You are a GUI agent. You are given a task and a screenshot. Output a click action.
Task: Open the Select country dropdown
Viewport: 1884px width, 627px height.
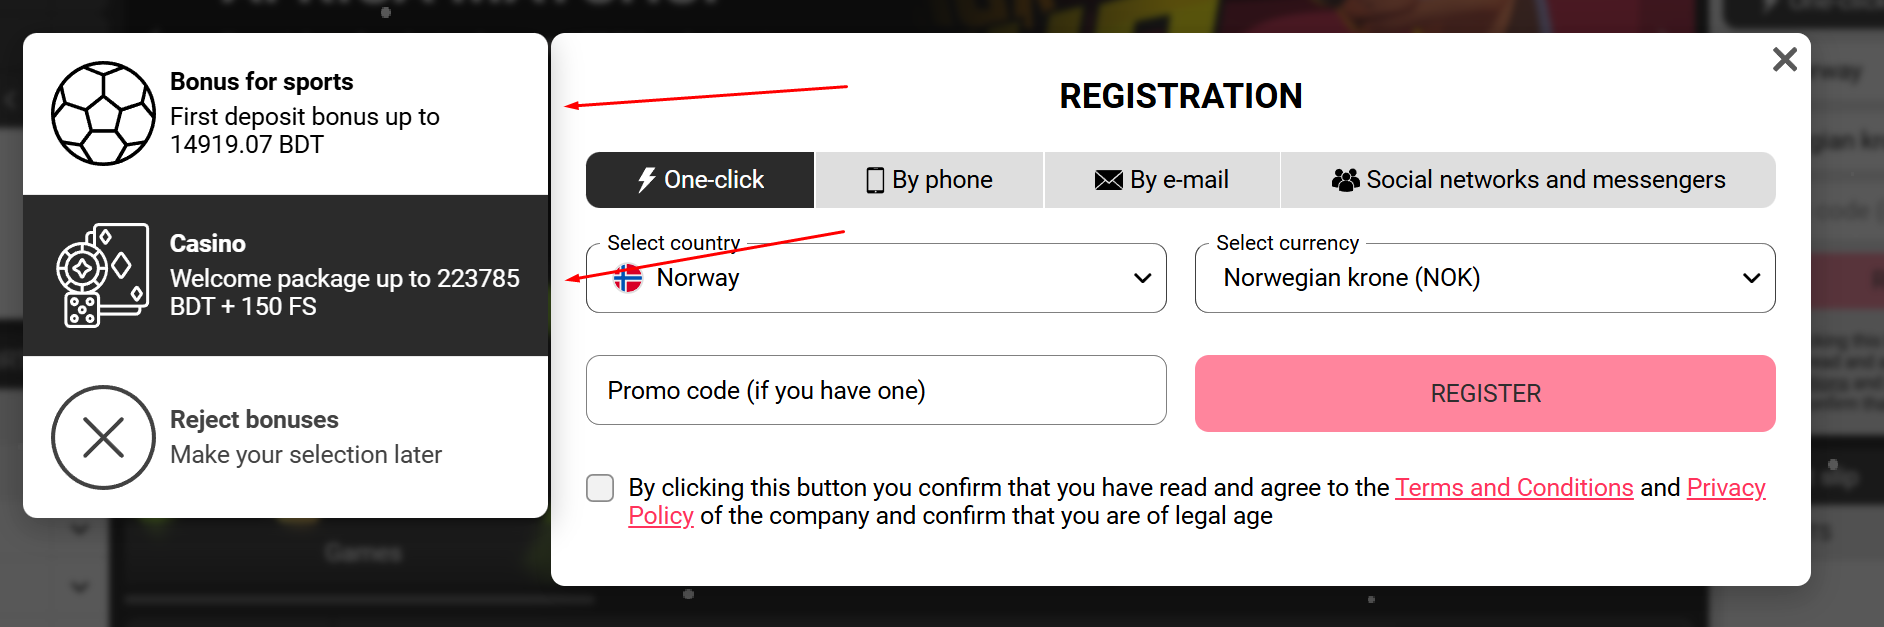click(875, 278)
